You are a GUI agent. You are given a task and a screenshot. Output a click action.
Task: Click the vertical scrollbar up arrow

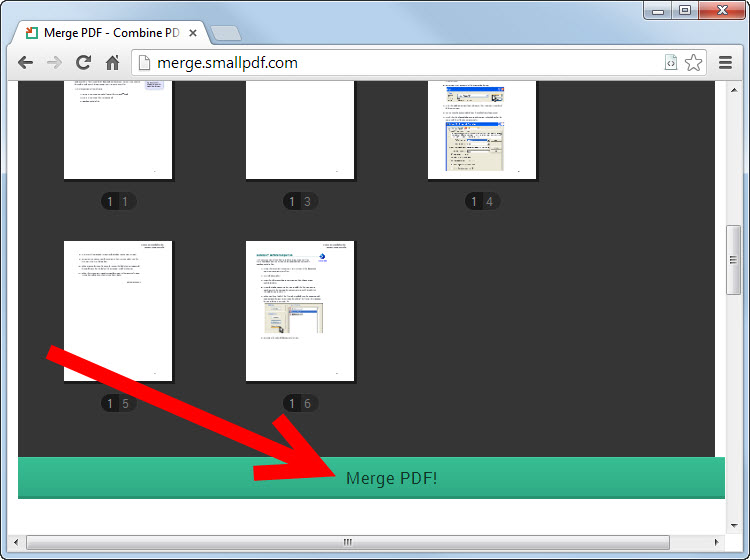pyautogui.click(x=734, y=90)
